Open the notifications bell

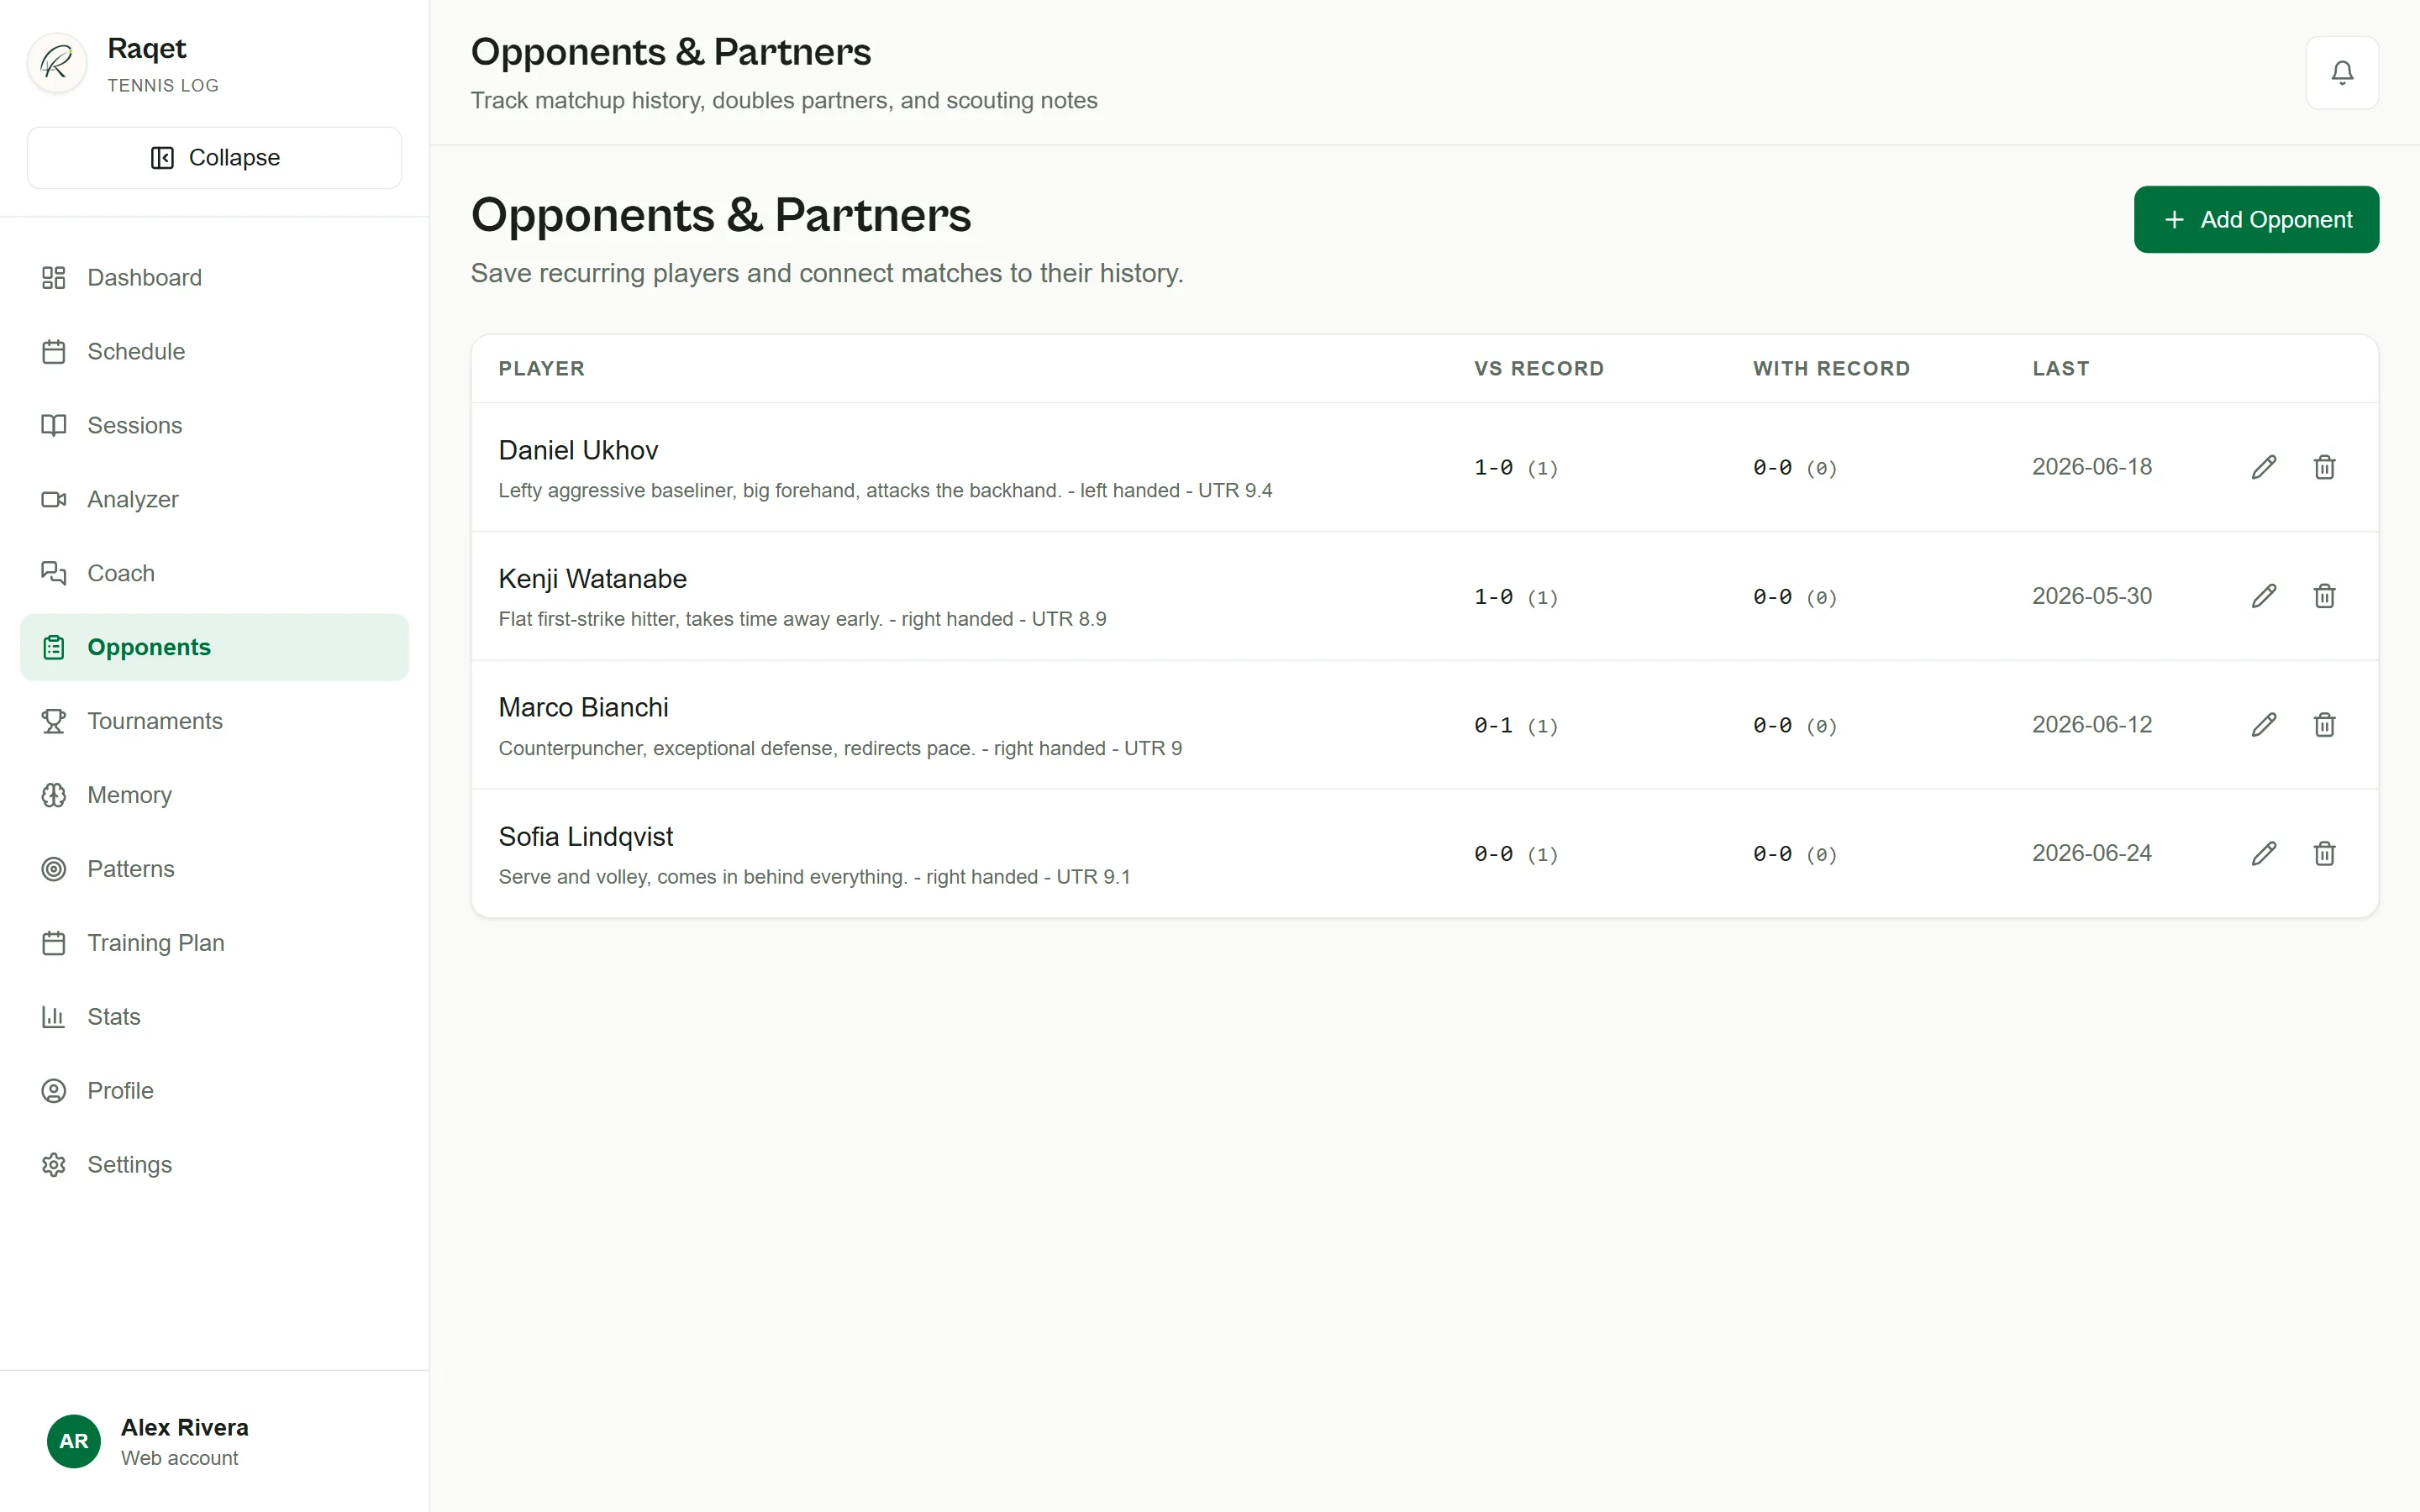pos(2341,72)
